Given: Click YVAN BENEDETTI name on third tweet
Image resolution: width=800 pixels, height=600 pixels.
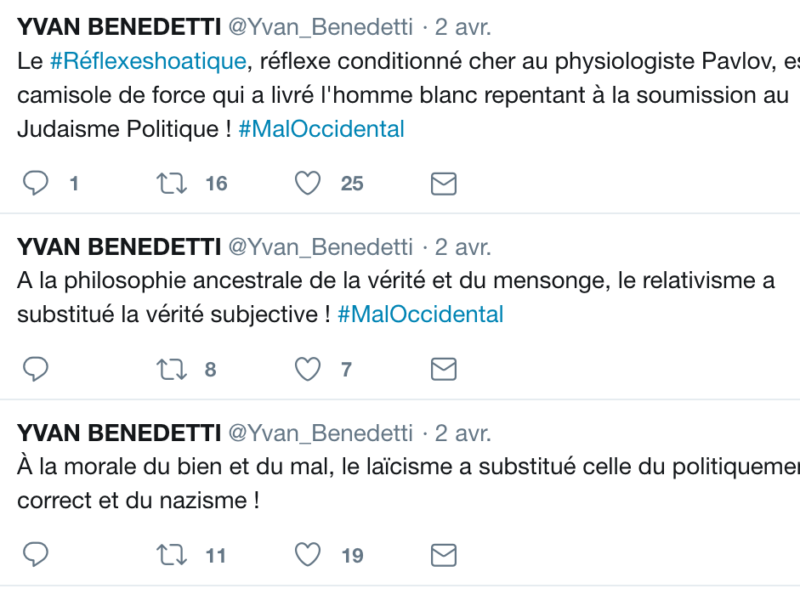Looking at the screenshot, I should coord(119,433).
